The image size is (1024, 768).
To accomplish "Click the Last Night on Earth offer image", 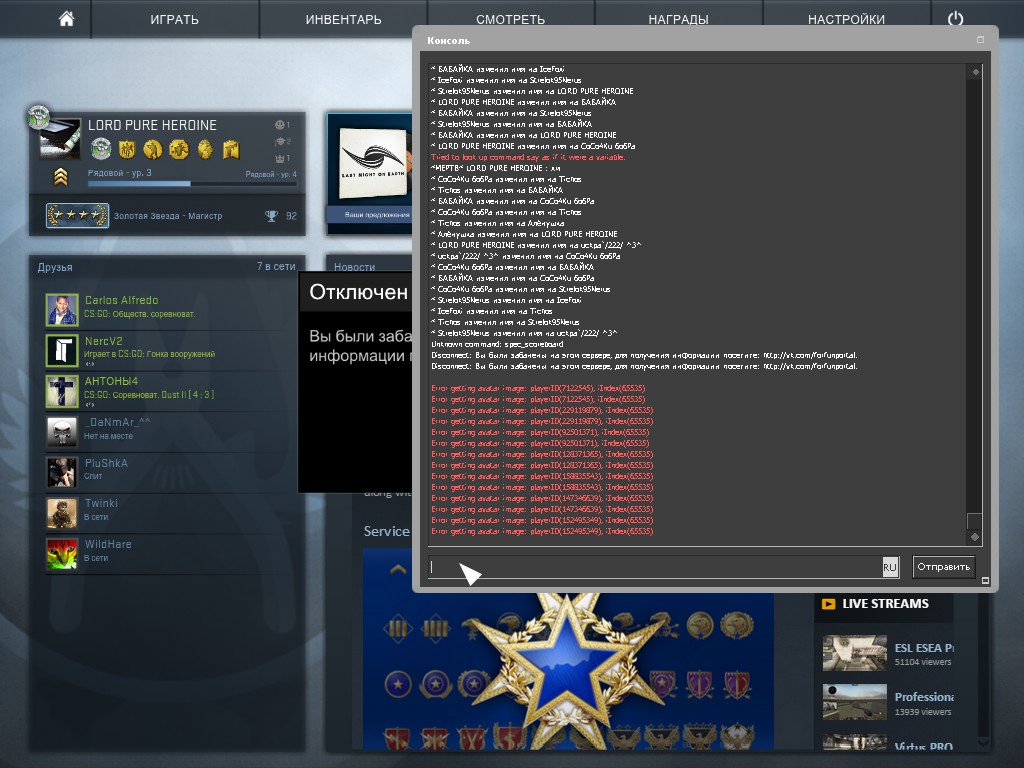I will click(x=374, y=163).
